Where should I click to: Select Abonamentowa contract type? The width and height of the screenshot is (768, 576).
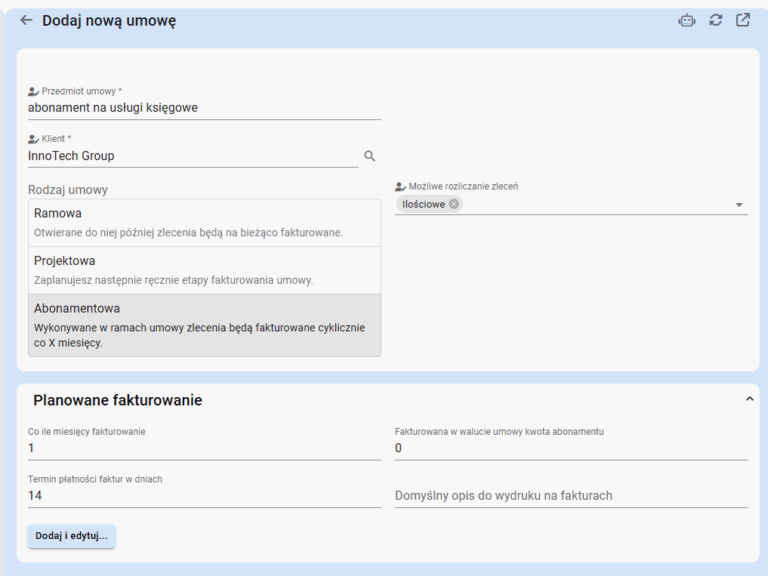tap(205, 325)
